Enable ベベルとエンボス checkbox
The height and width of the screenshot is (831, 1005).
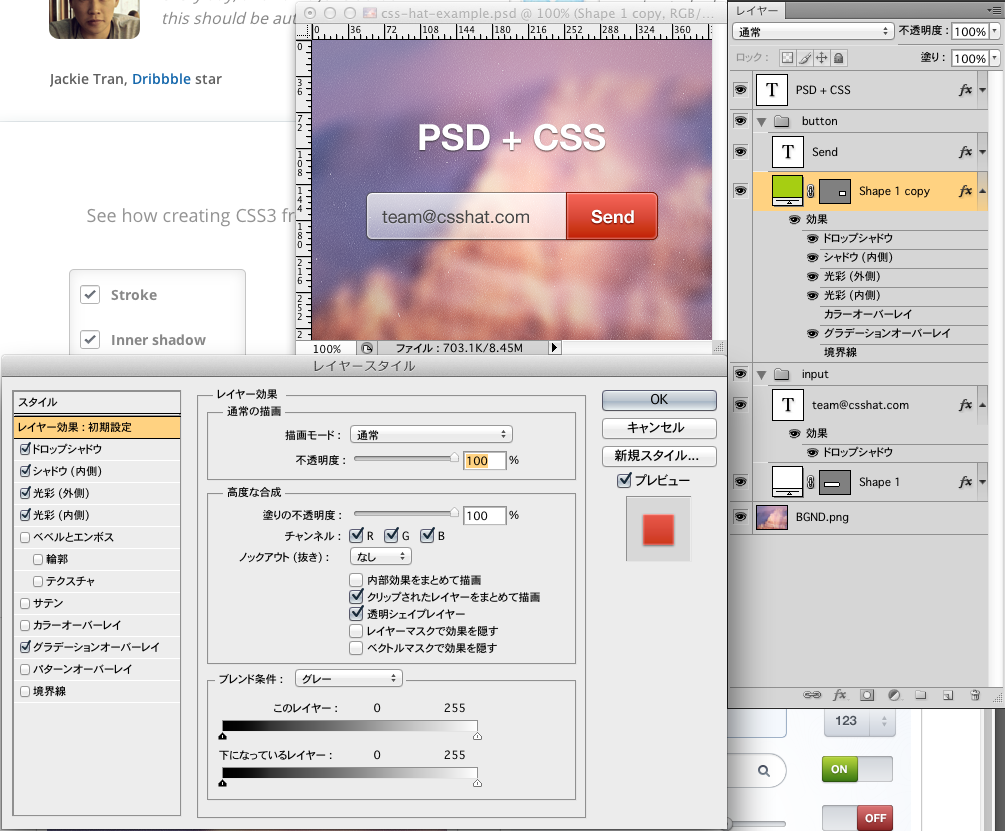(25, 538)
